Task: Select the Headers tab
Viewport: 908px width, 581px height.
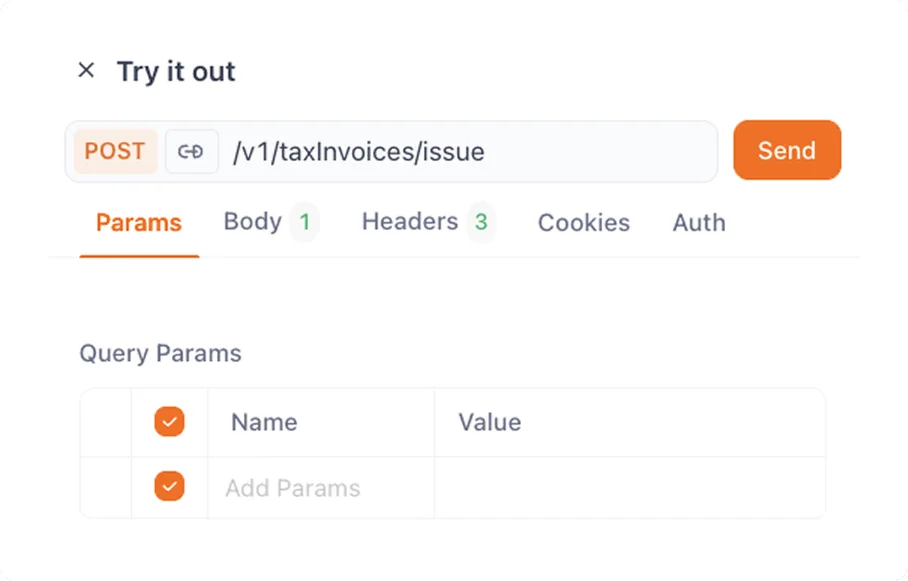Action: (409, 222)
